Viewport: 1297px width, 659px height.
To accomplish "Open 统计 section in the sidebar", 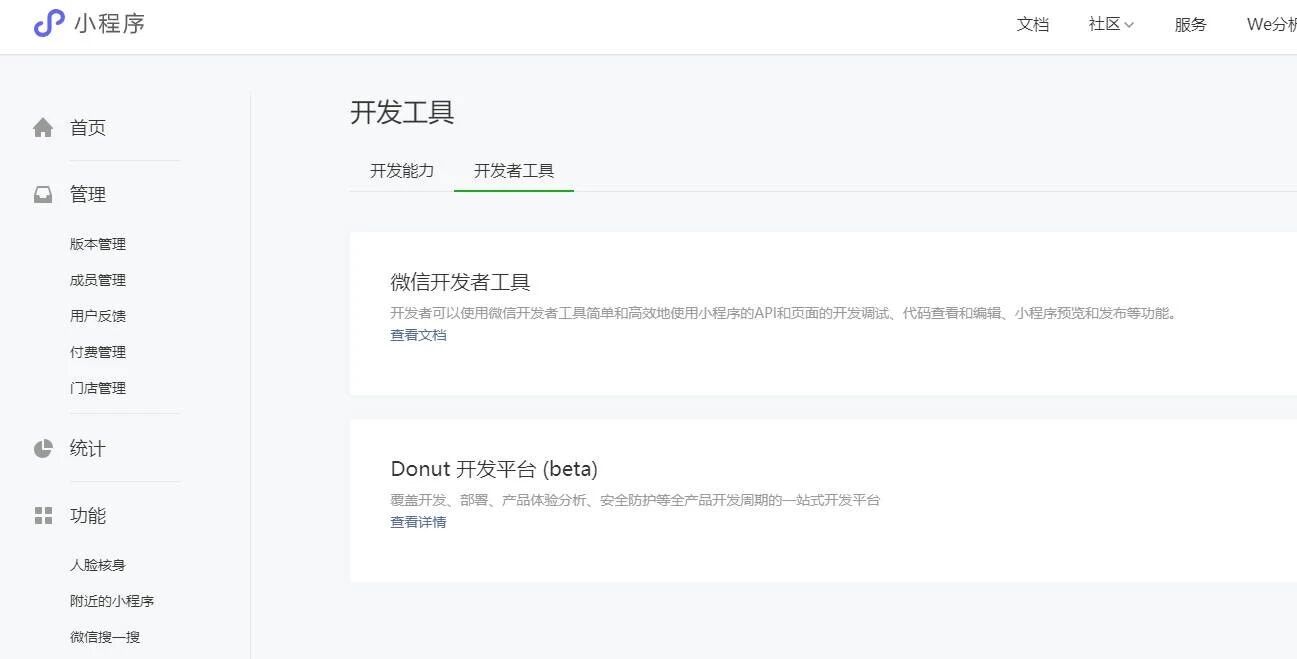I will coord(88,449).
